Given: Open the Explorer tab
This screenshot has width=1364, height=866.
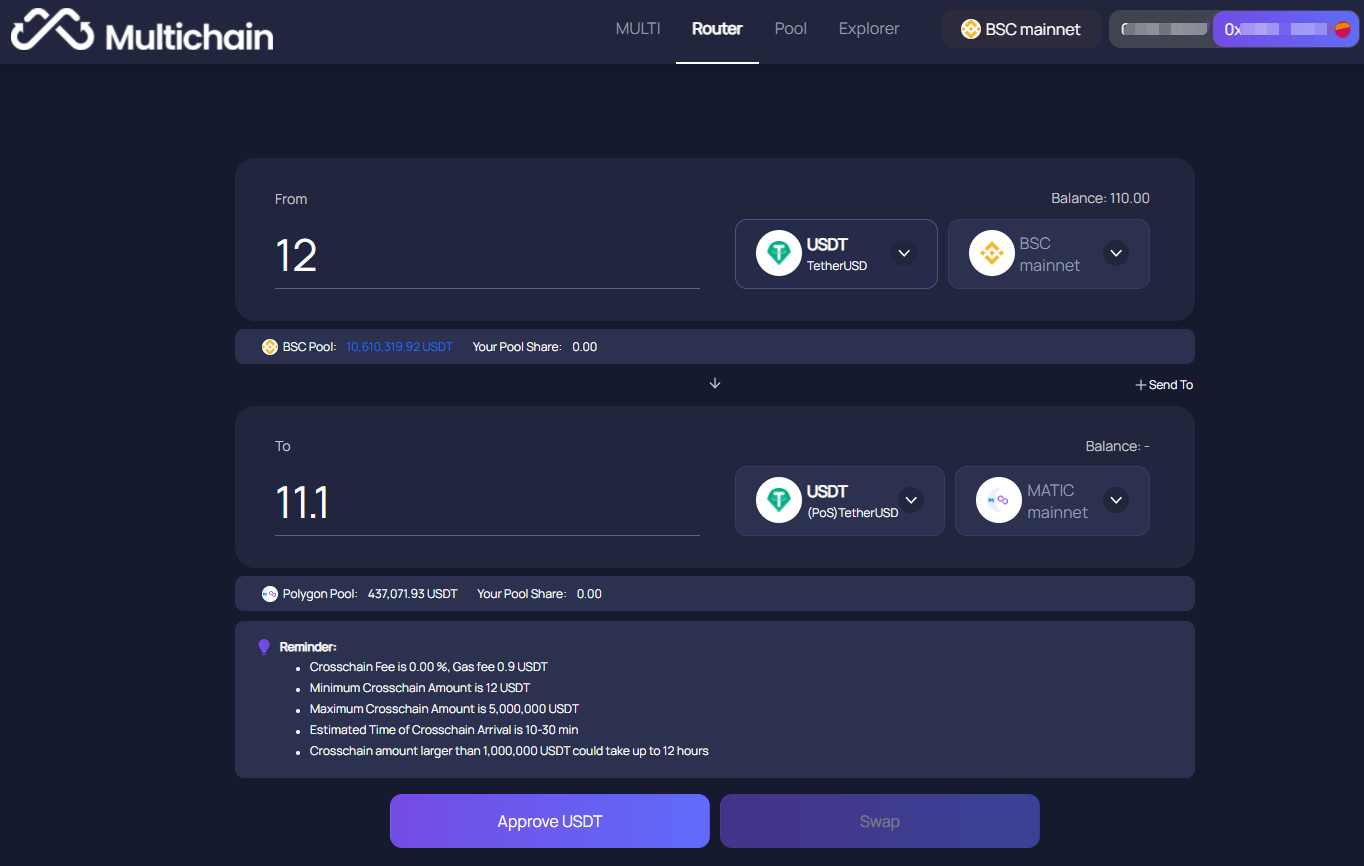Looking at the screenshot, I should pos(868,28).
